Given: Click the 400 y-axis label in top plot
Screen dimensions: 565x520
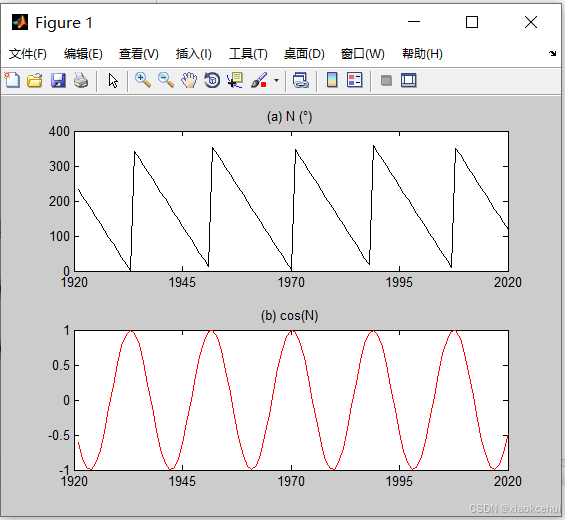Looking at the screenshot, I should click(x=59, y=132).
